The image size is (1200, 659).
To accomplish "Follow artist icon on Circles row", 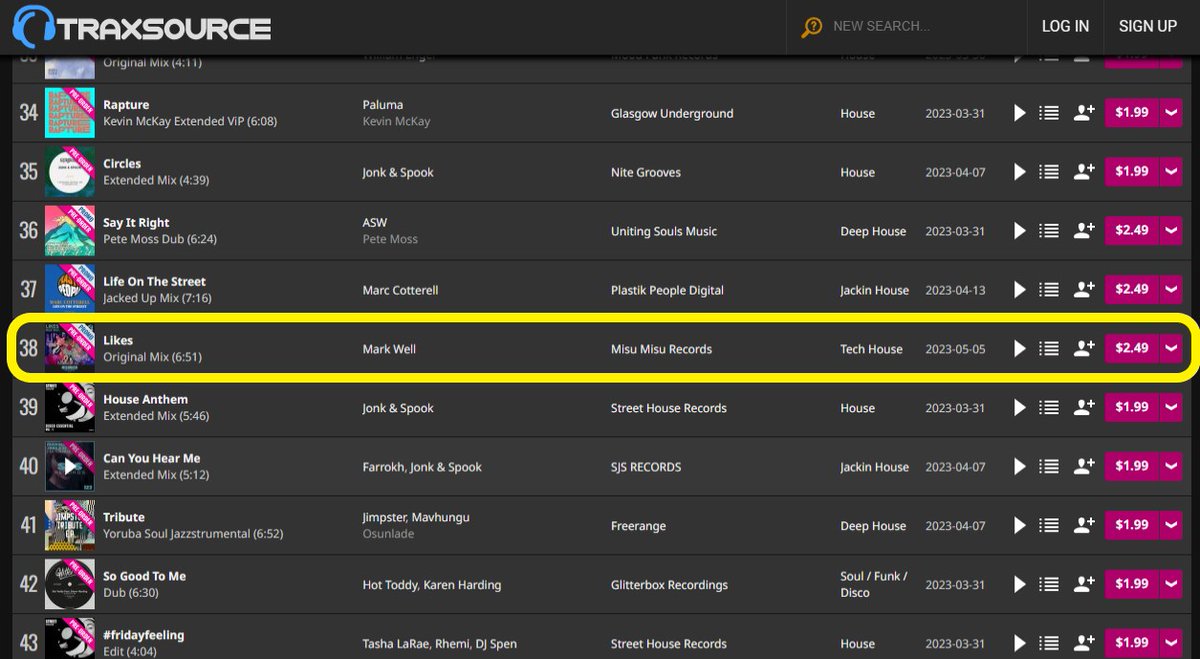I will point(1084,172).
